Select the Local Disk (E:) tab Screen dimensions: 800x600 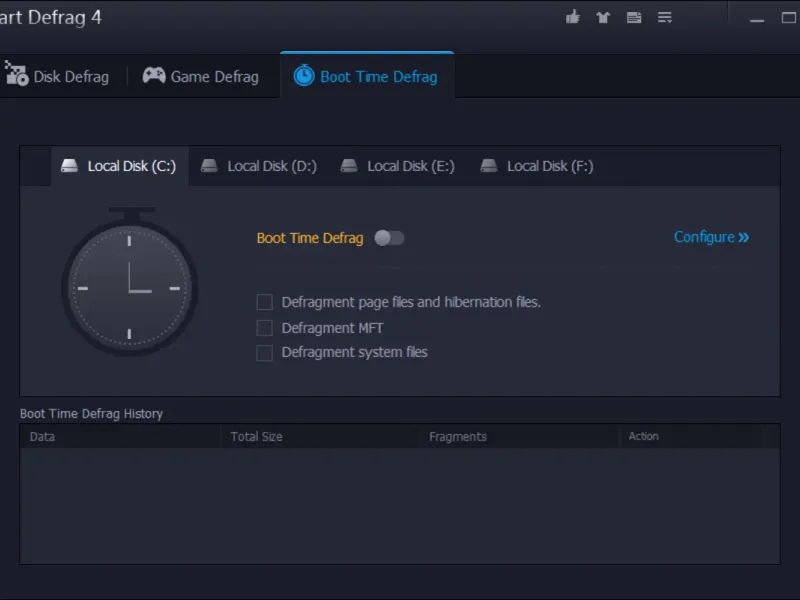point(397,166)
